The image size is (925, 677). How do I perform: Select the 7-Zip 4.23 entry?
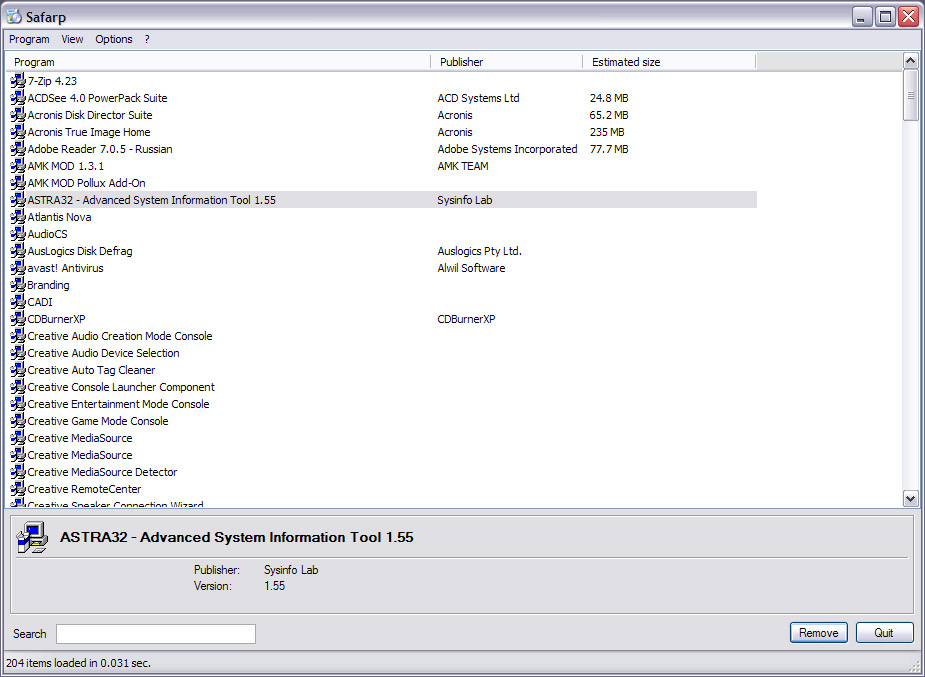click(x=52, y=81)
